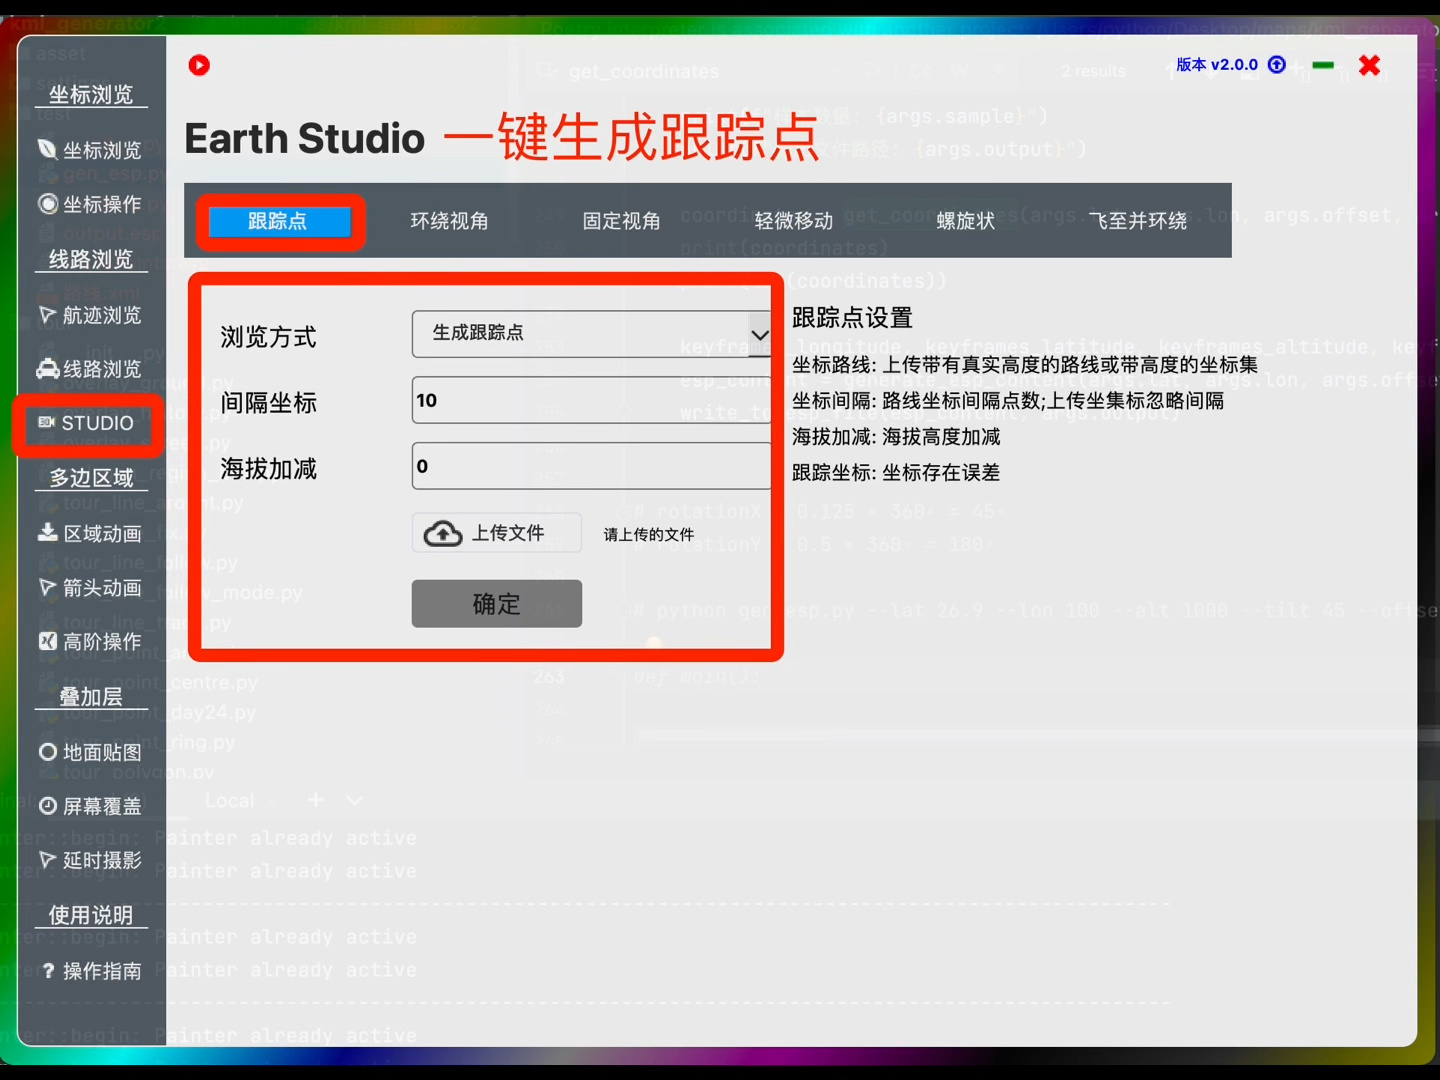Expand 浏览方式 dropdown arrow

click(760, 335)
